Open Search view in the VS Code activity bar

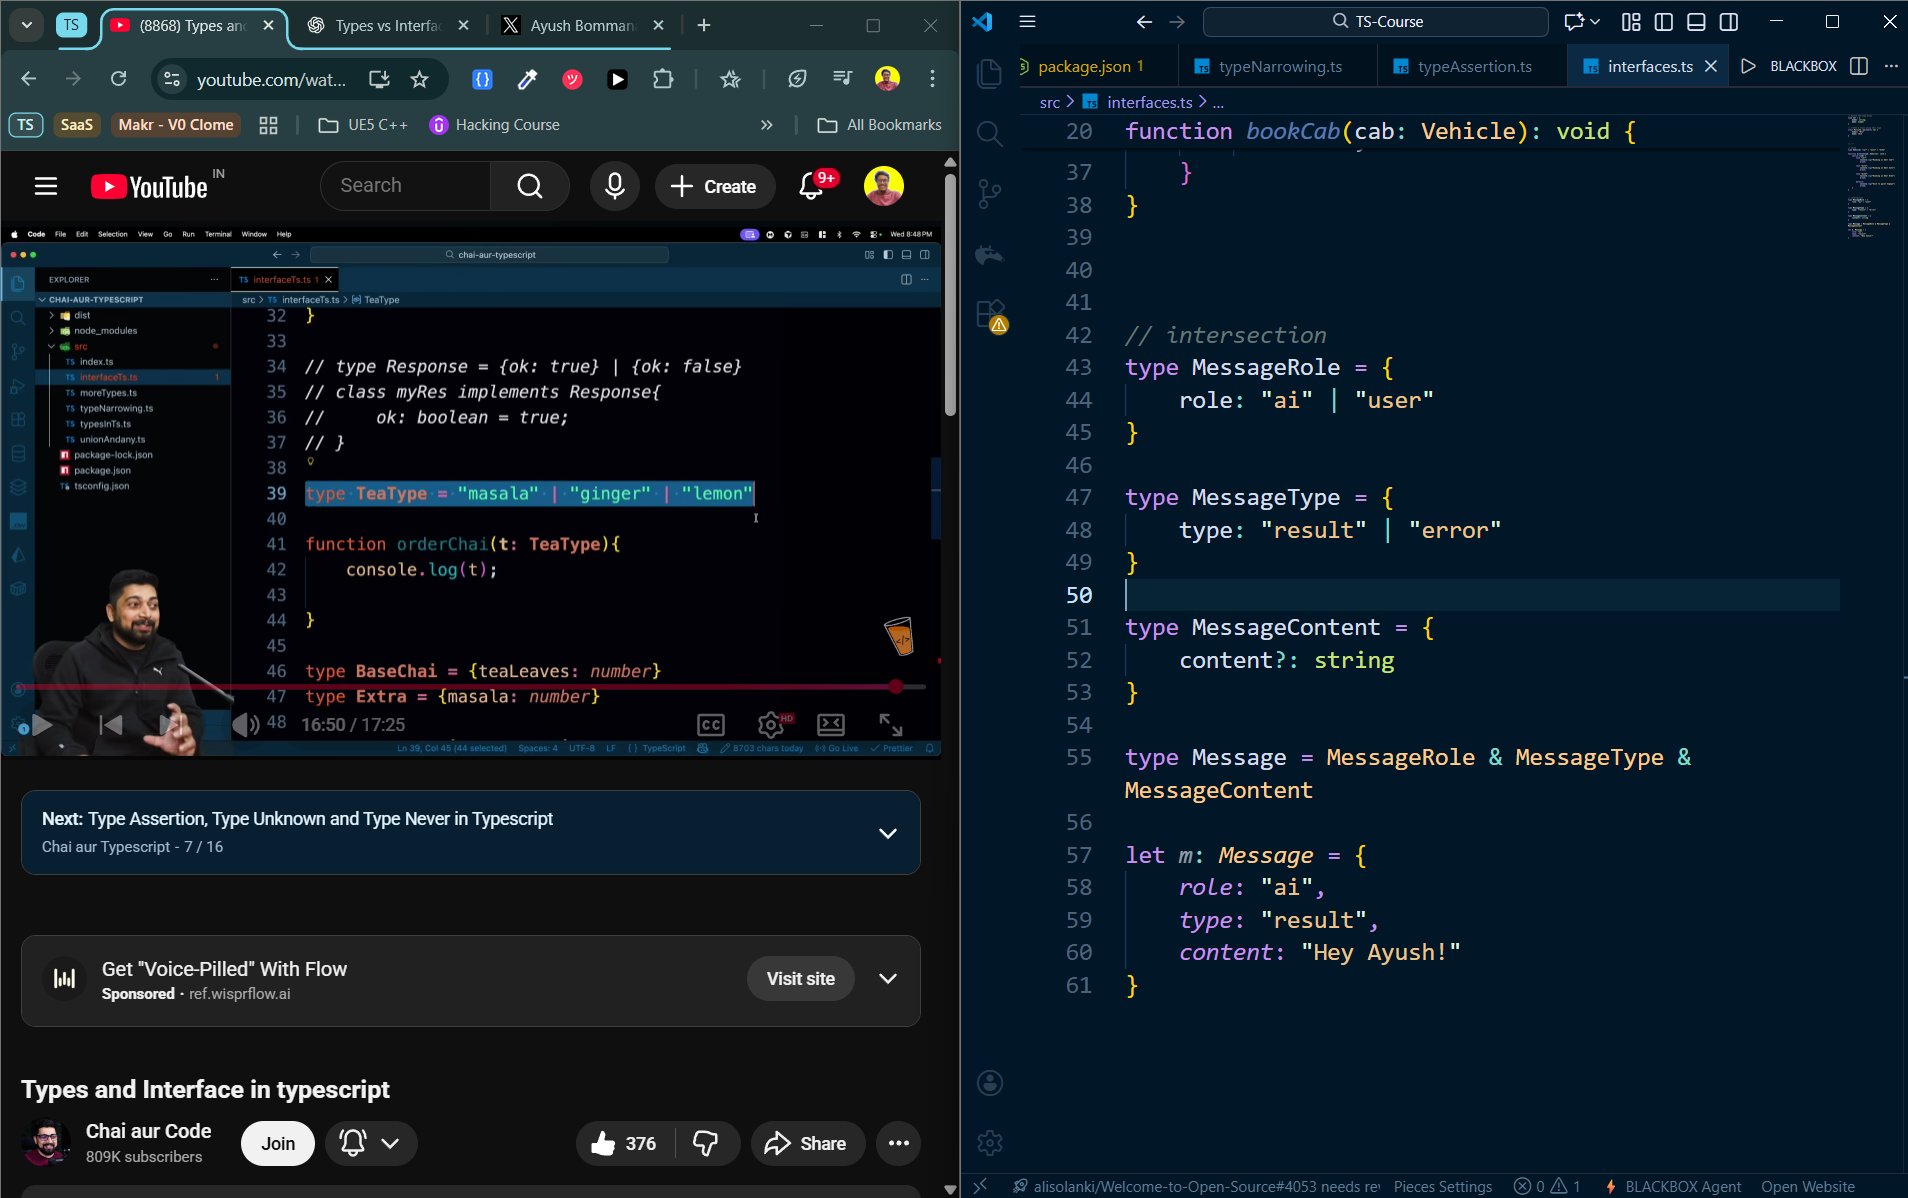click(x=988, y=133)
